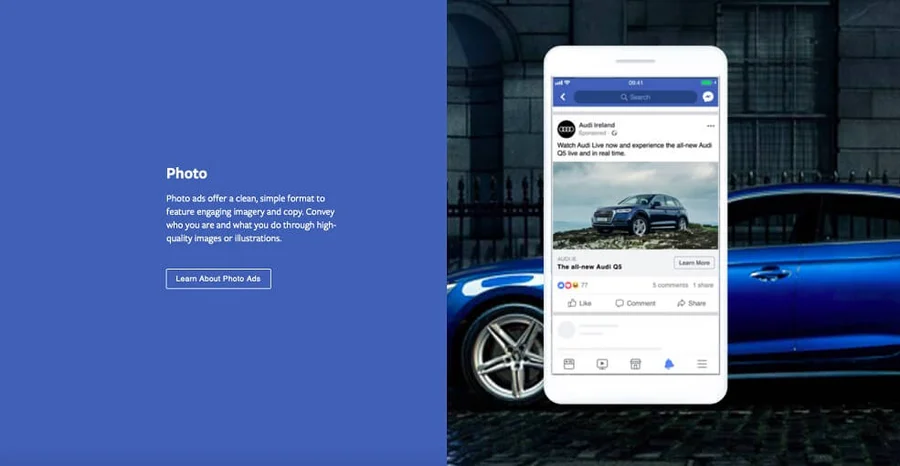This screenshot has height=466, width=900.
Task: Click the Audi Ireland profile logo
Action: (566, 129)
